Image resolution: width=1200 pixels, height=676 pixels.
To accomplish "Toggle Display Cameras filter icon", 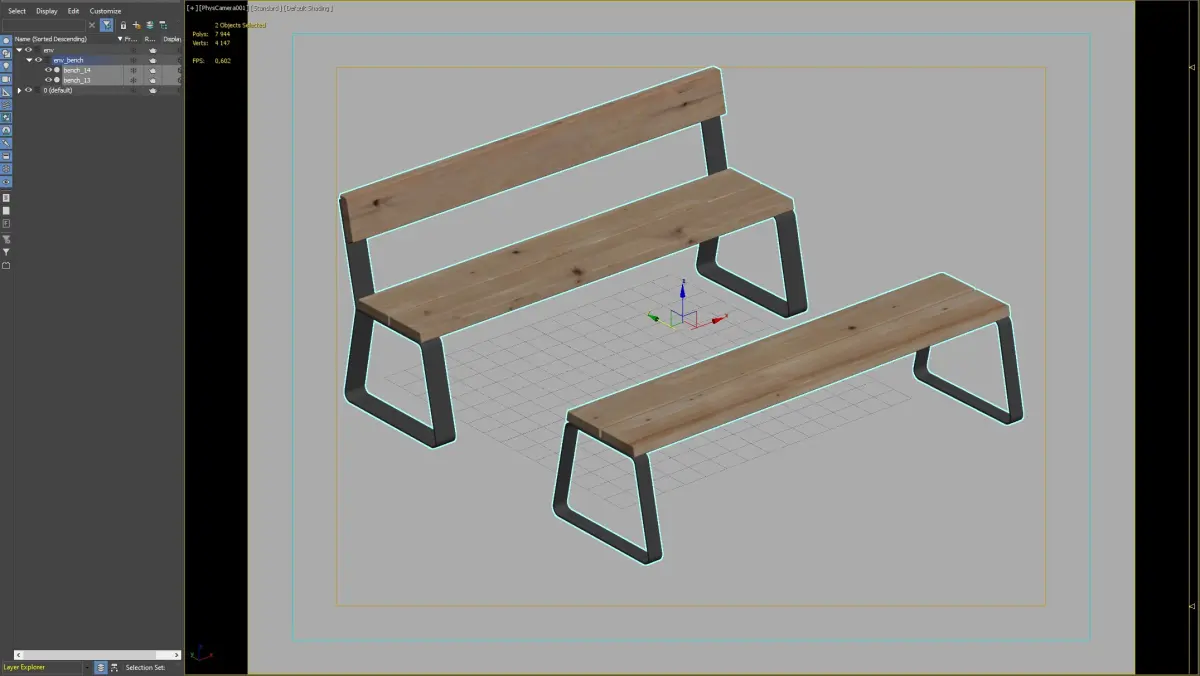I will 6,79.
